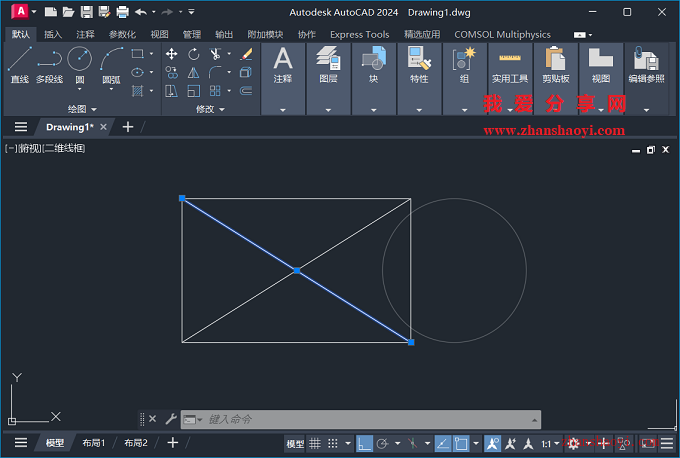
Task: Activate the Move tool
Action: coord(171,54)
